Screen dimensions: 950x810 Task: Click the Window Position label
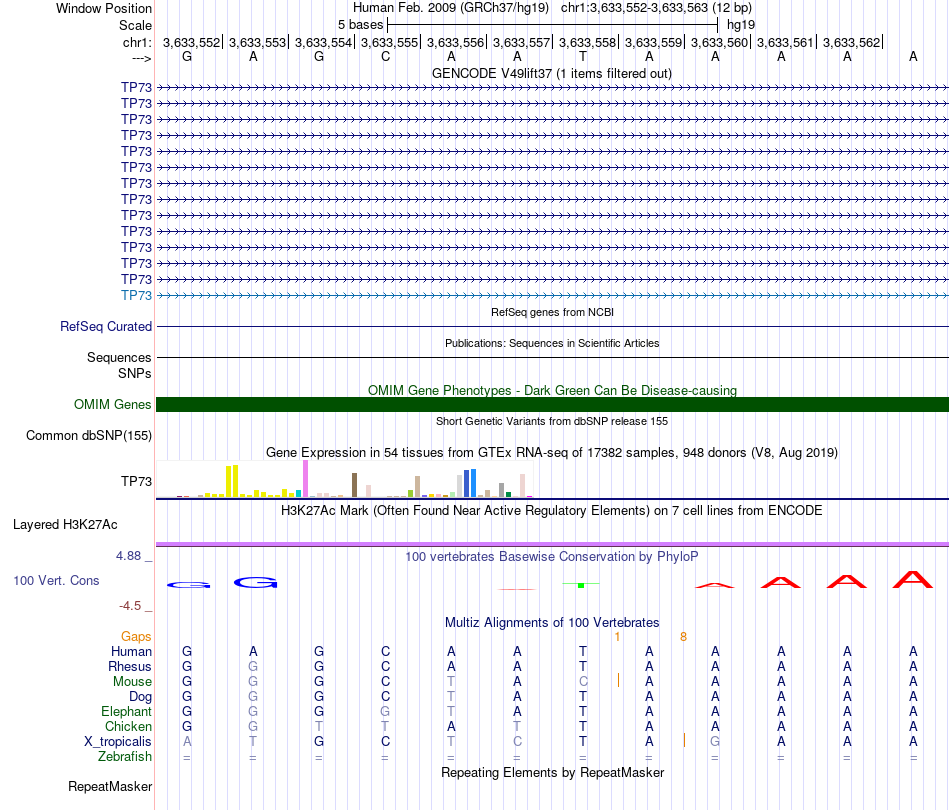[104, 8]
